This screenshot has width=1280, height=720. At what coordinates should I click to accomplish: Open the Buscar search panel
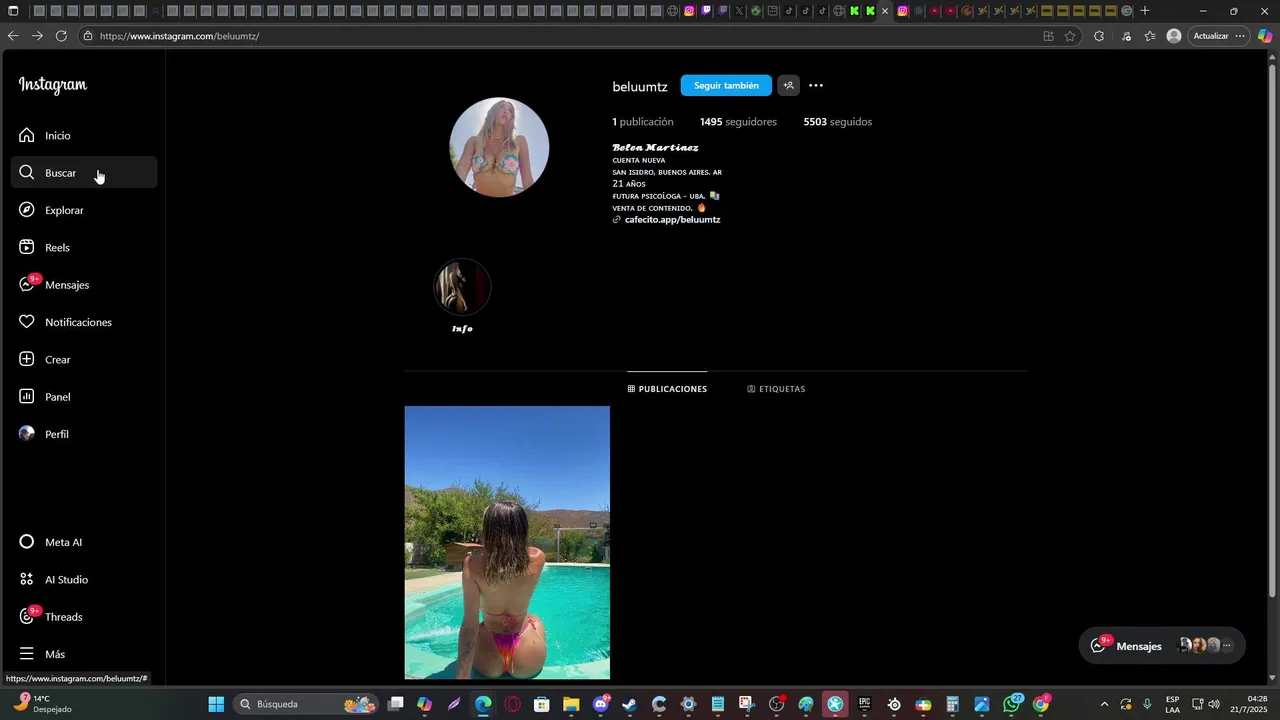tap(84, 172)
